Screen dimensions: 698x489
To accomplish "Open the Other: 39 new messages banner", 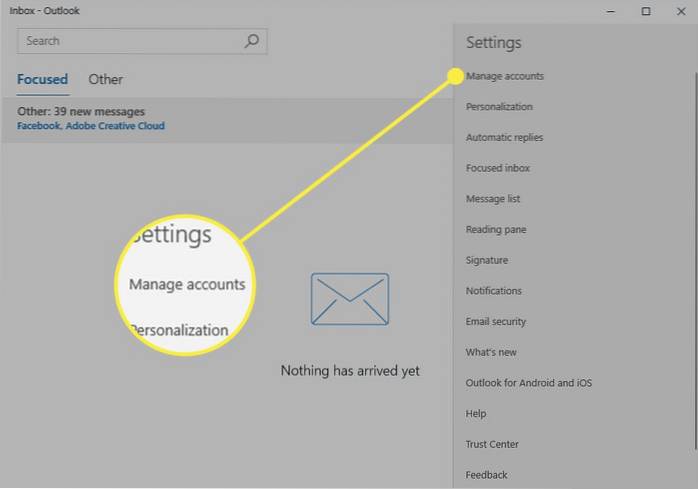I will [90, 118].
